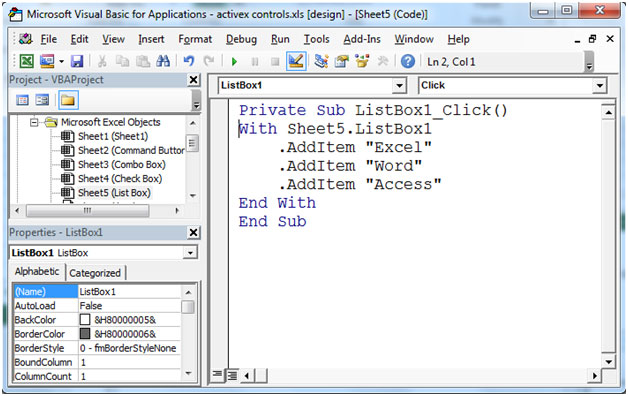Click the Undo arrow icon

189,61
